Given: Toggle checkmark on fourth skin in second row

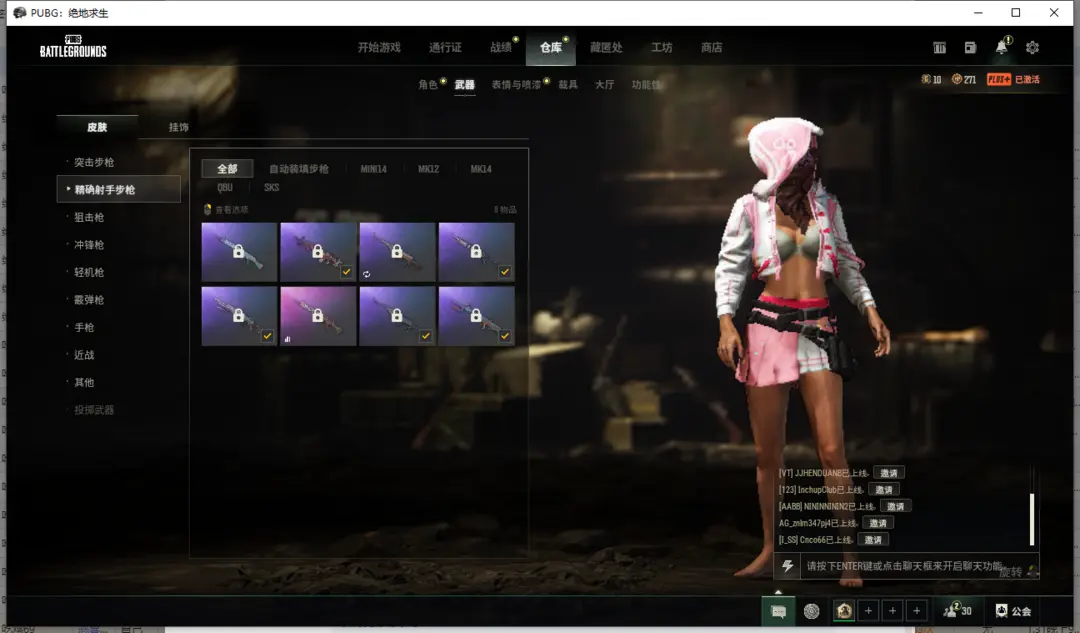Looking at the screenshot, I should [x=505, y=336].
